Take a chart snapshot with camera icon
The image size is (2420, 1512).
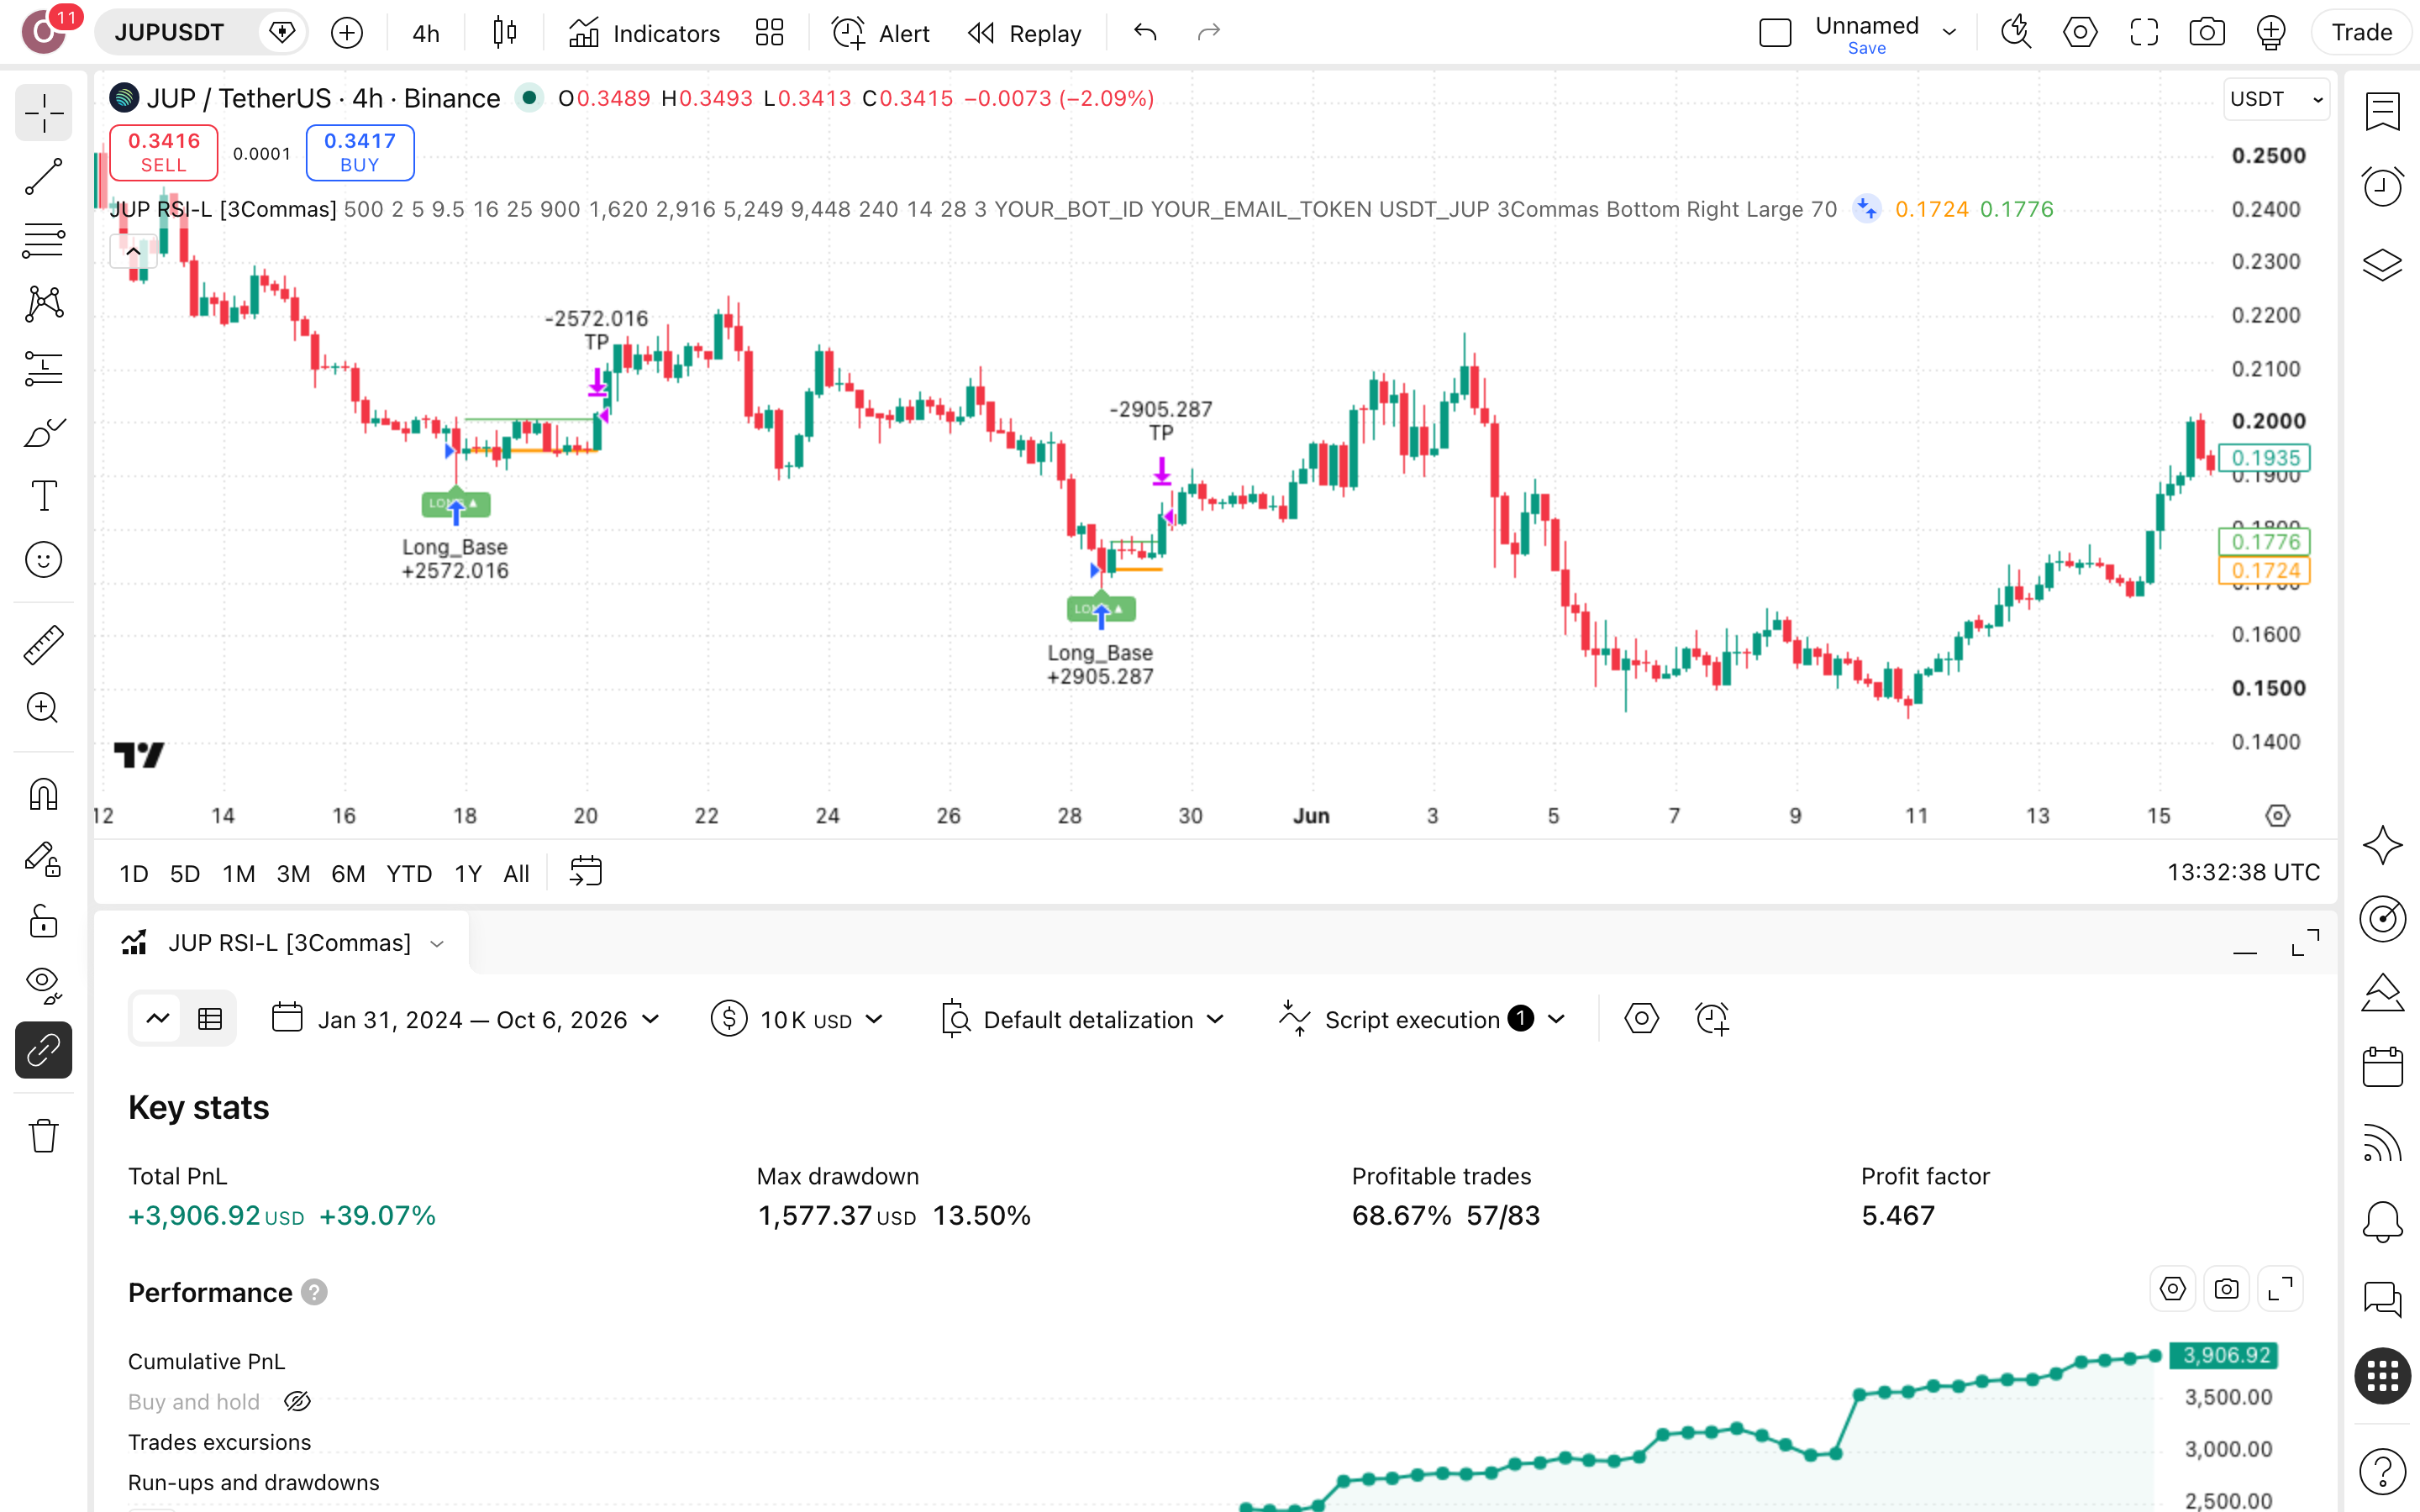coord(2206,33)
